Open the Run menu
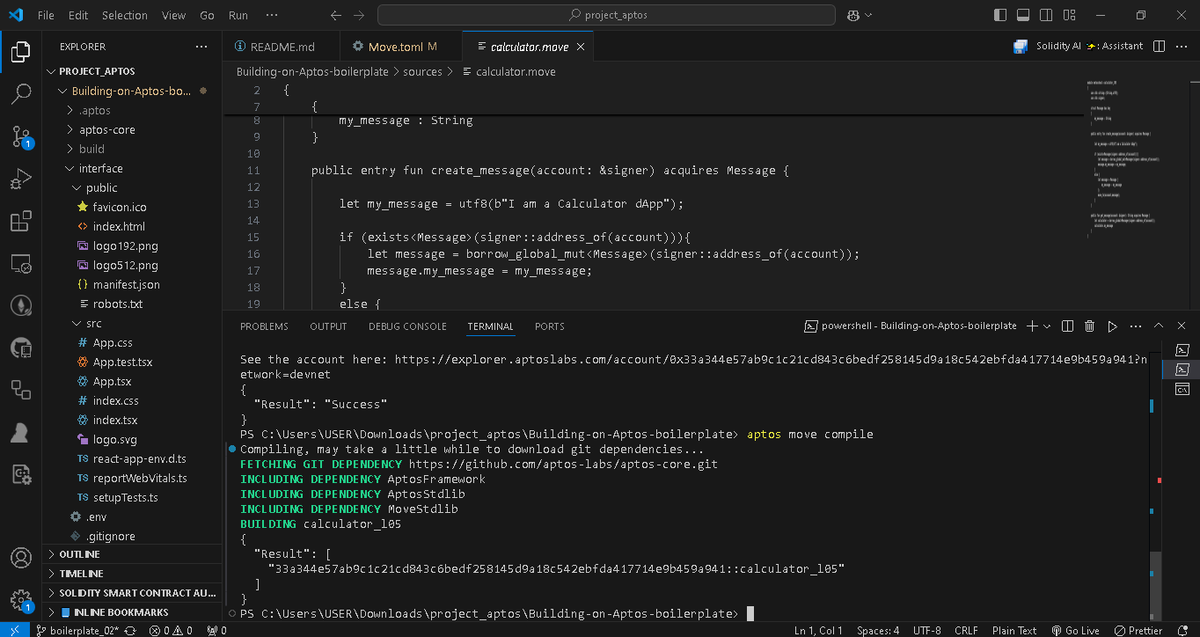 [238, 15]
